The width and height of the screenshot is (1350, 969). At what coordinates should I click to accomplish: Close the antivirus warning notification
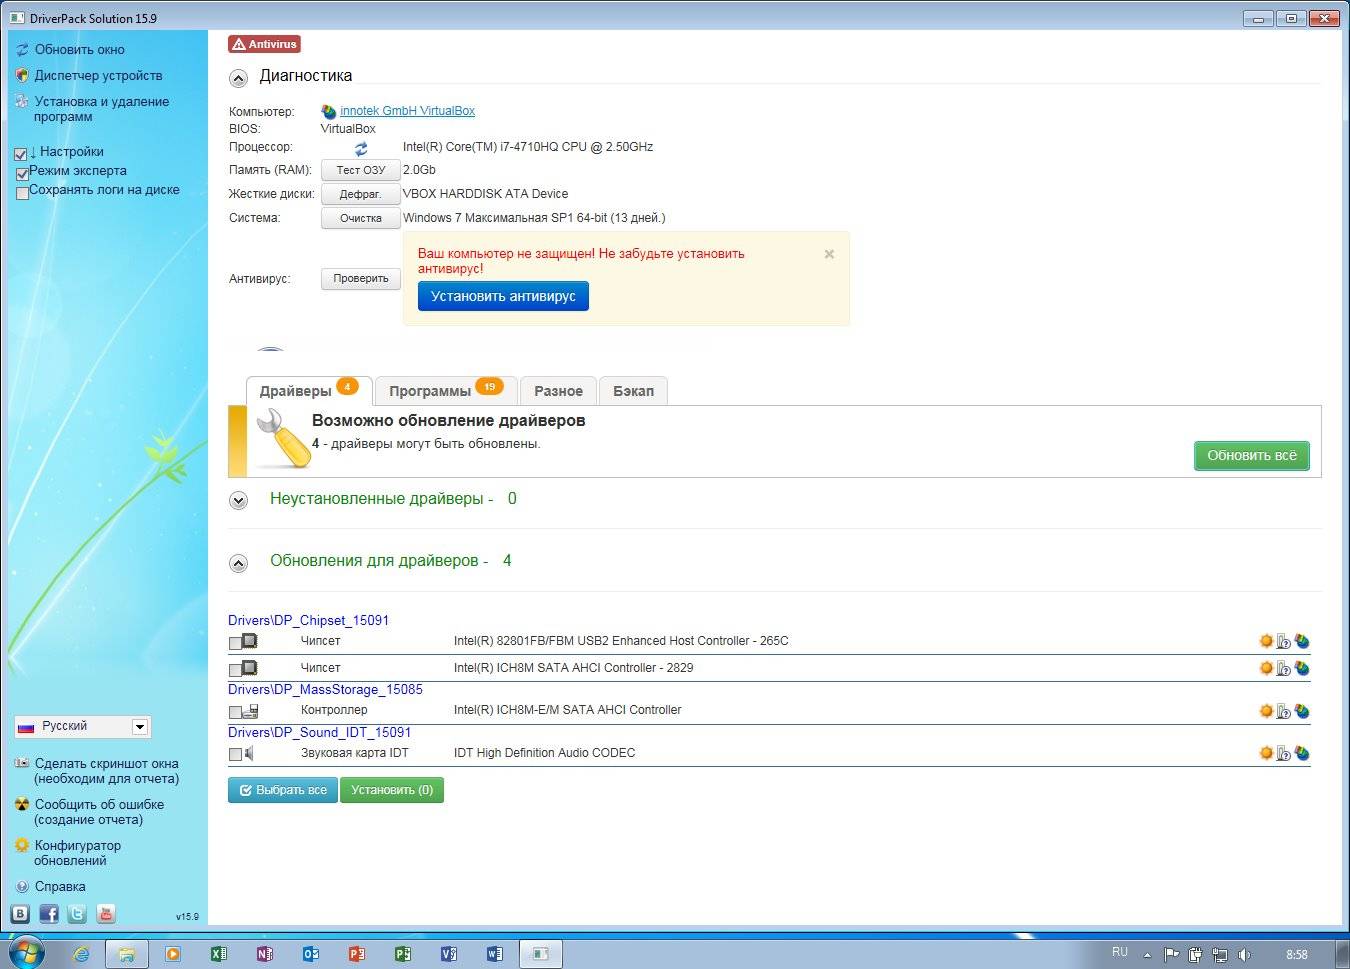point(829,254)
